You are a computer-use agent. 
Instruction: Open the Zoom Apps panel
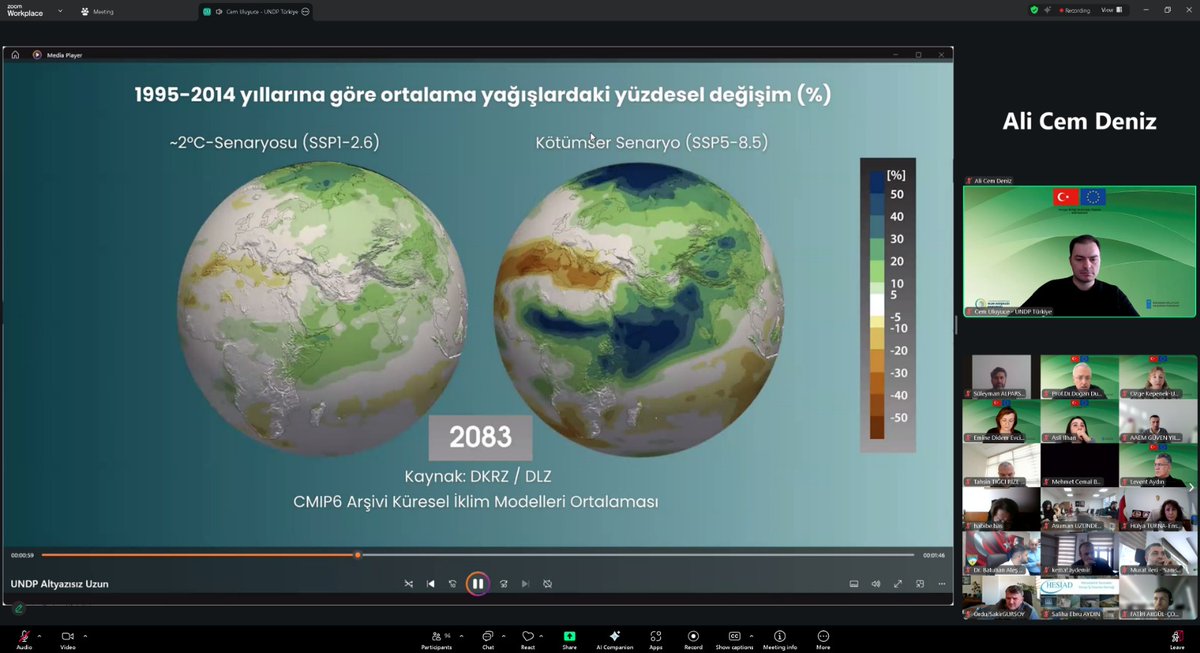coord(655,638)
